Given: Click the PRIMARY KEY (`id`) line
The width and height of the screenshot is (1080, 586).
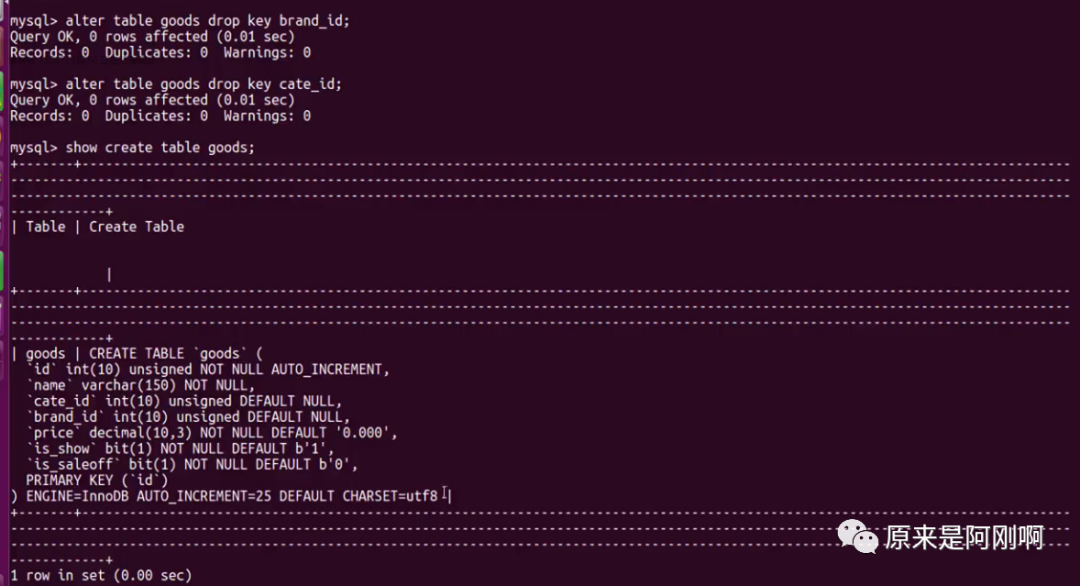Looking at the screenshot, I should tap(96, 480).
